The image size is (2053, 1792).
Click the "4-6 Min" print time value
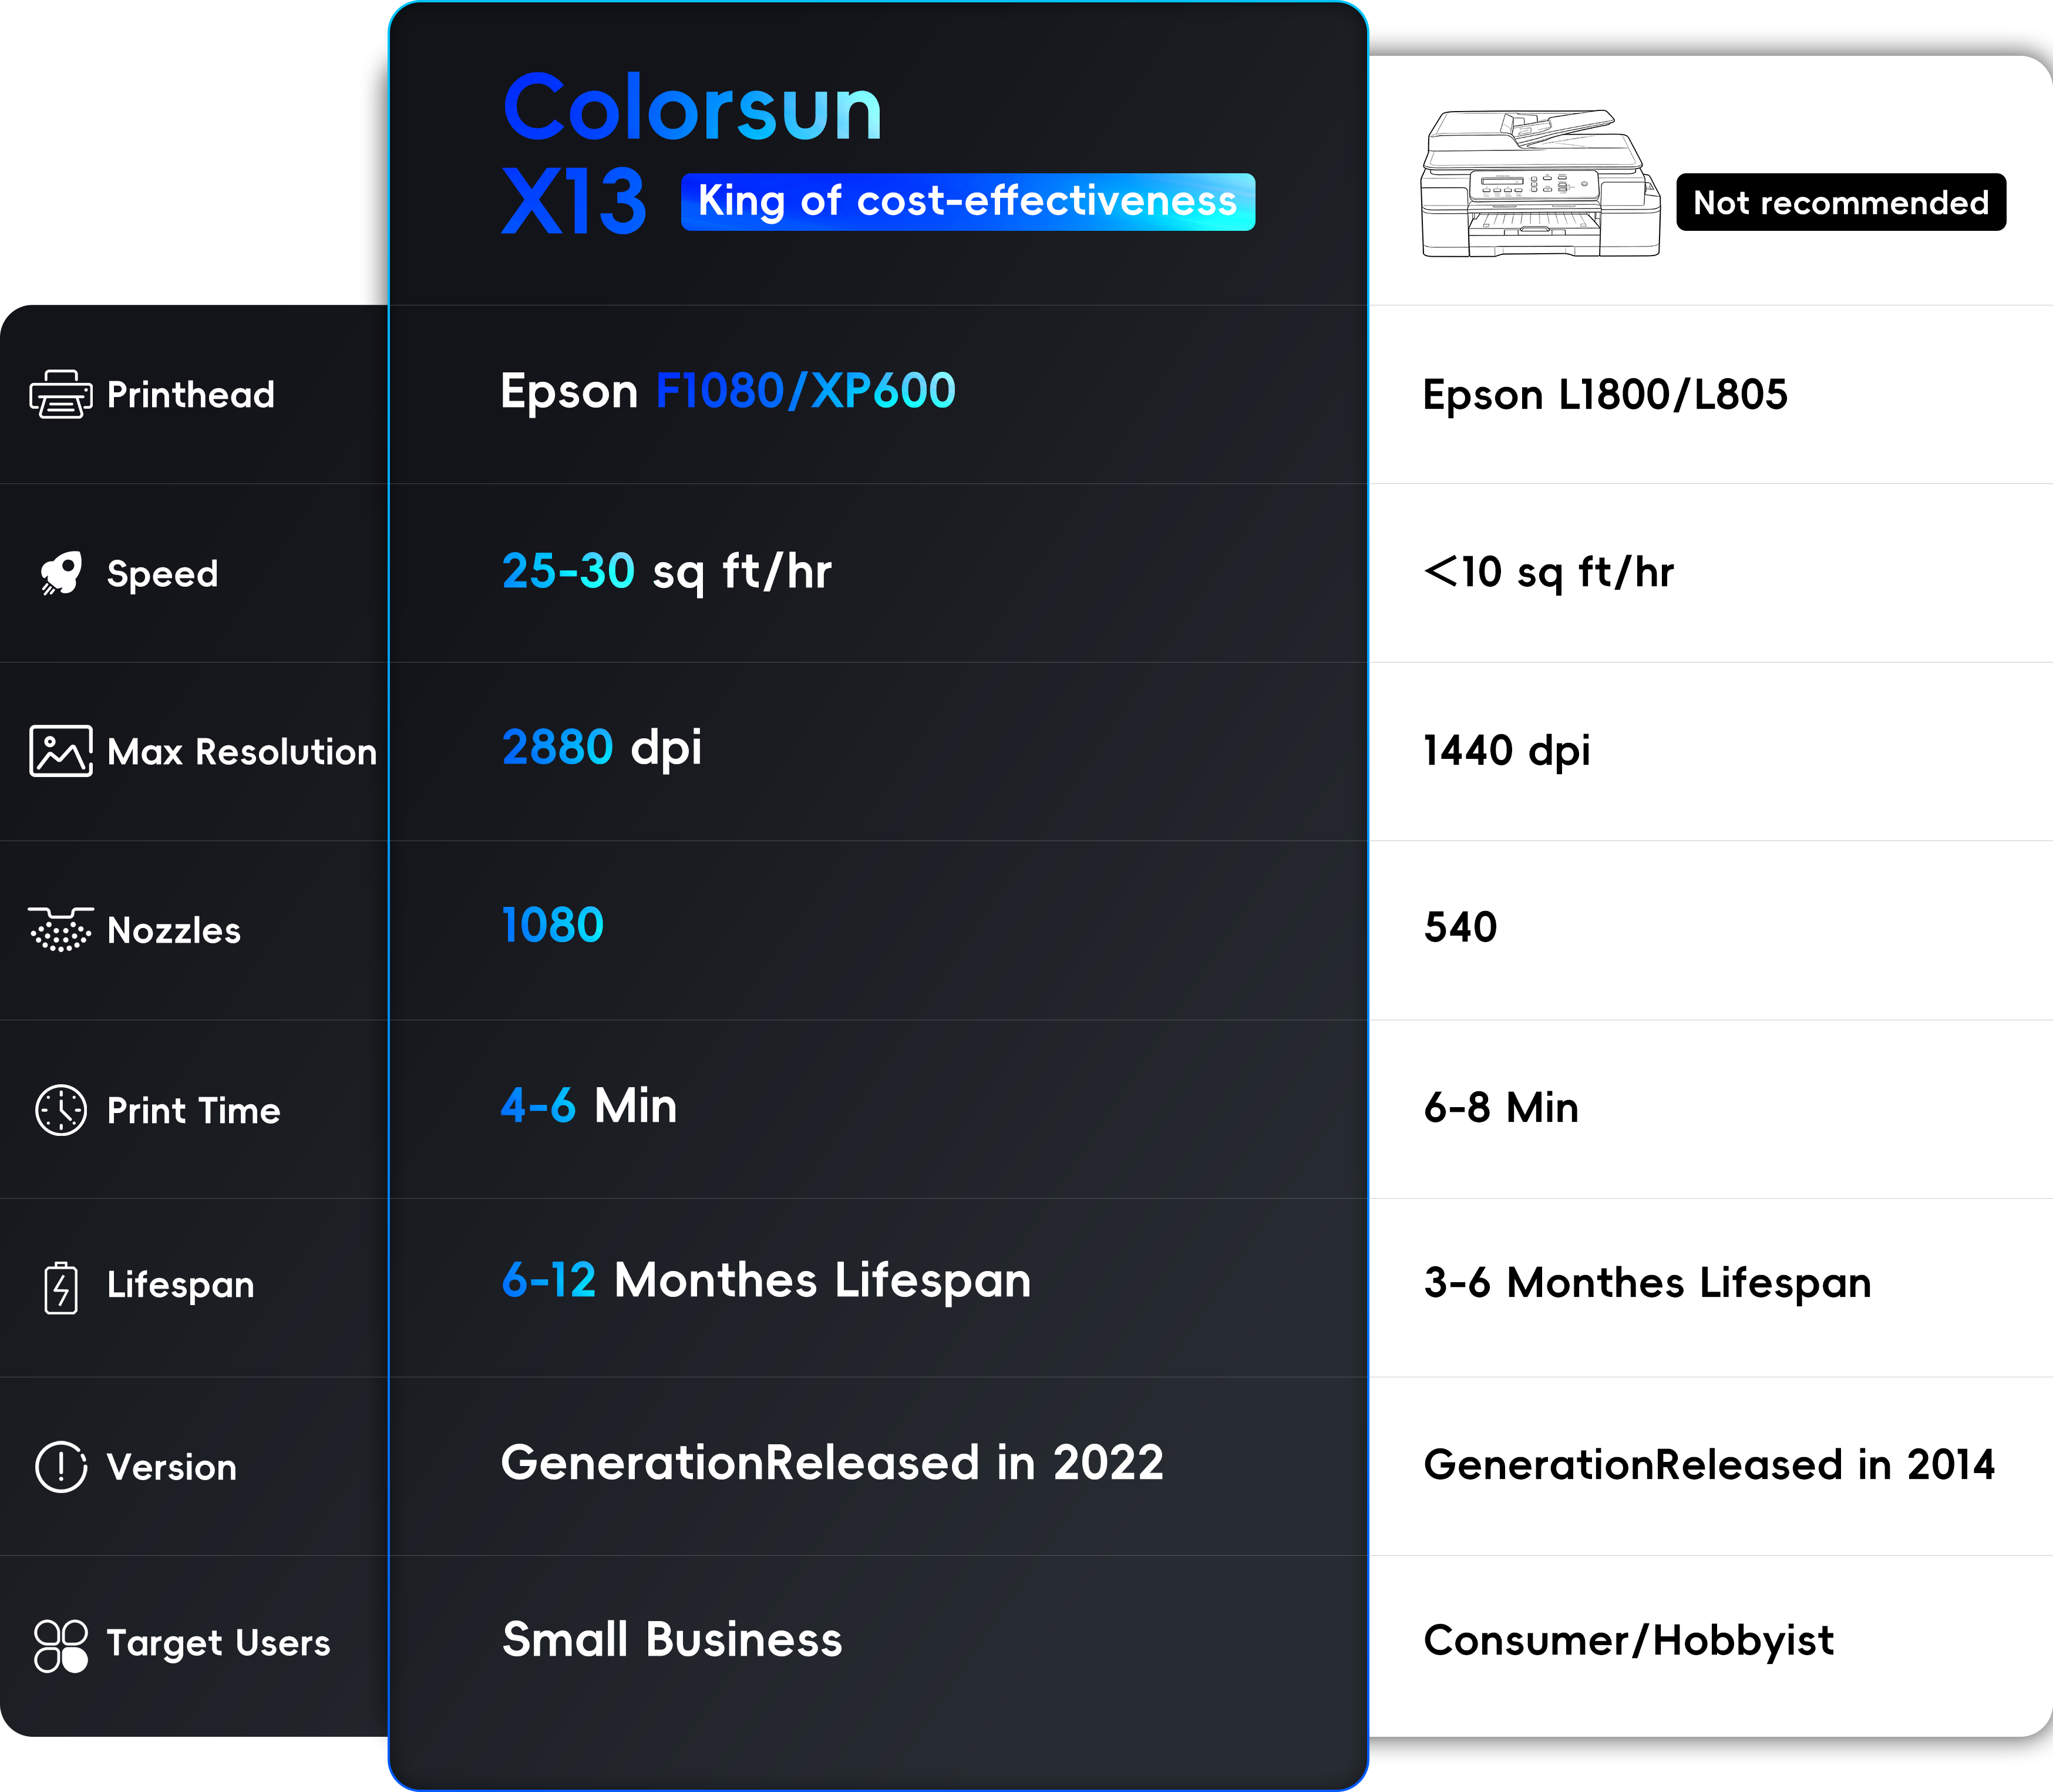[x=589, y=1106]
